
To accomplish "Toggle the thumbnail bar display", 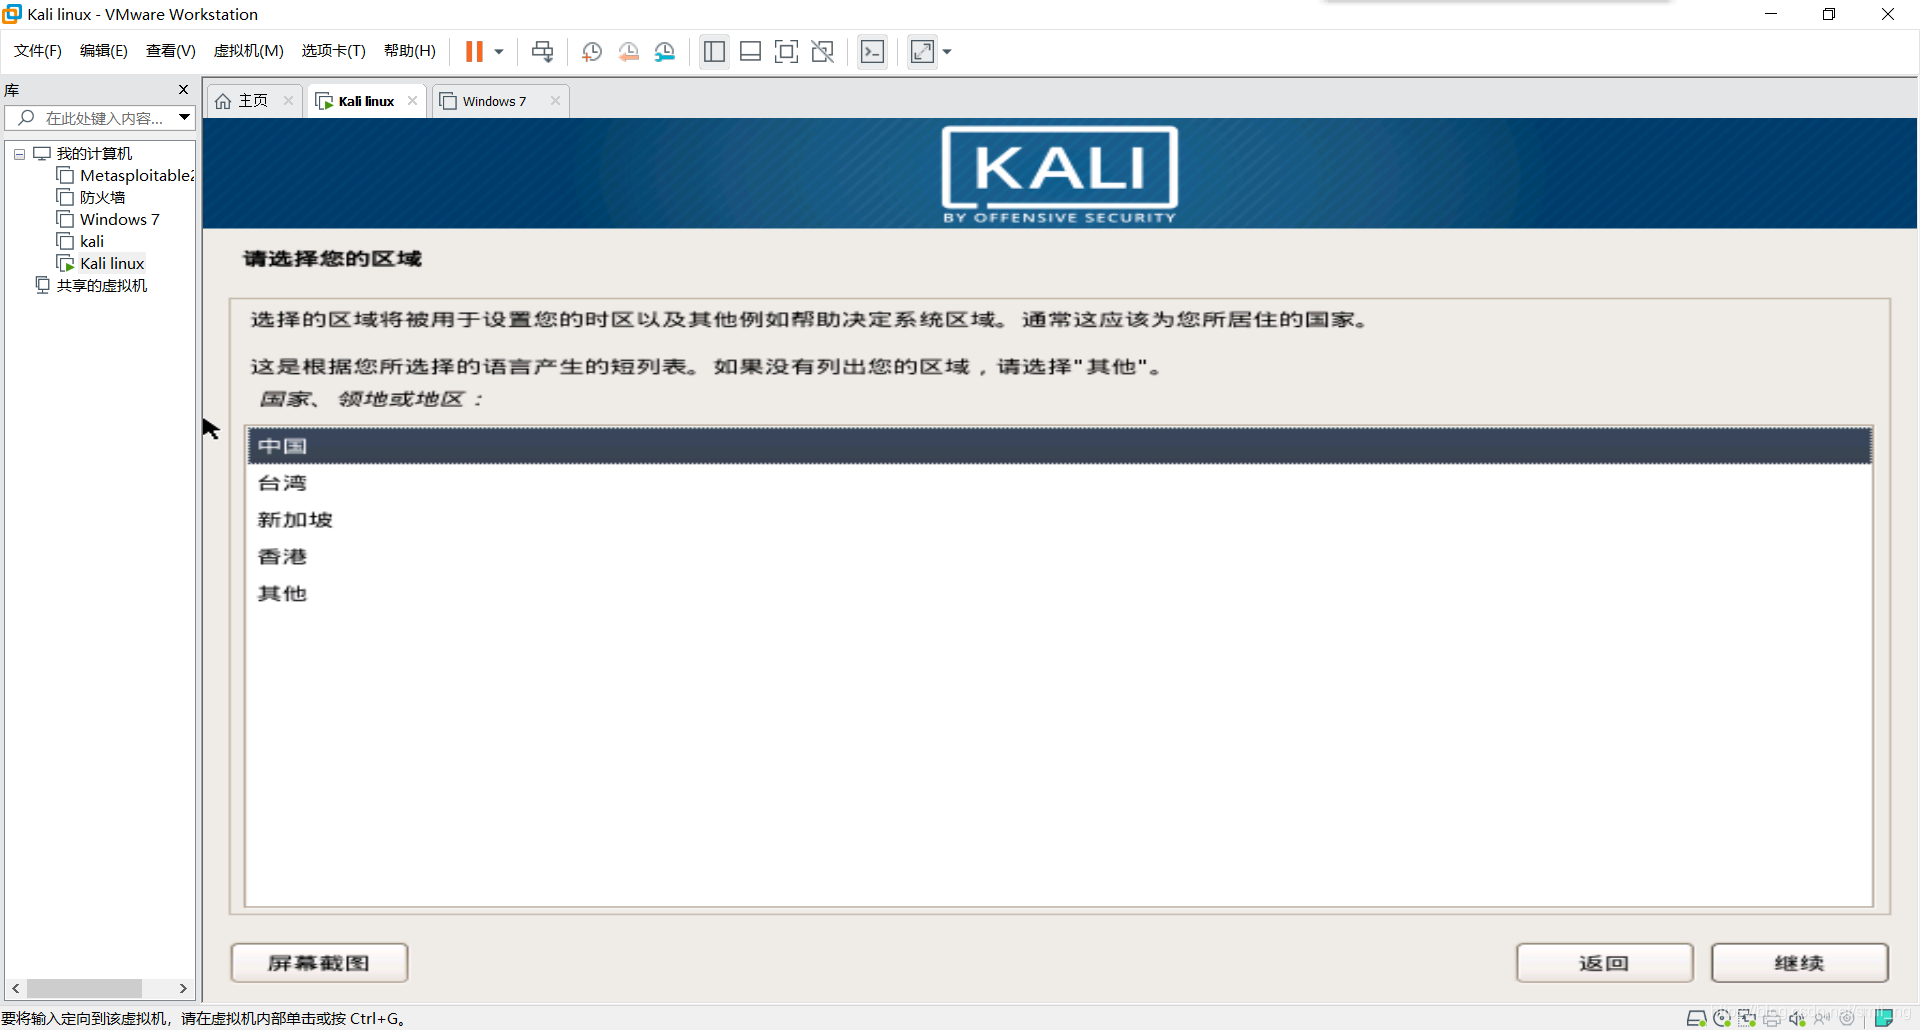I will click(750, 51).
